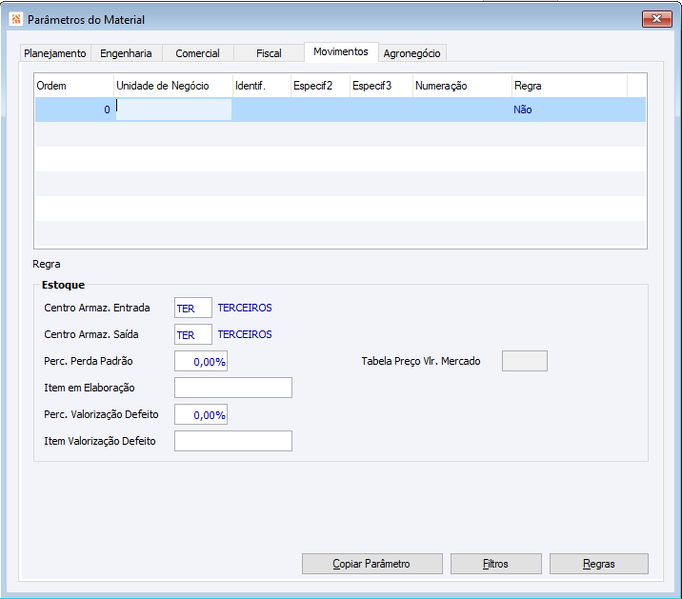Image resolution: width=682 pixels, height=599 pixels.
Task: Click the orange application icon in title bar
Action: point(16,20)
